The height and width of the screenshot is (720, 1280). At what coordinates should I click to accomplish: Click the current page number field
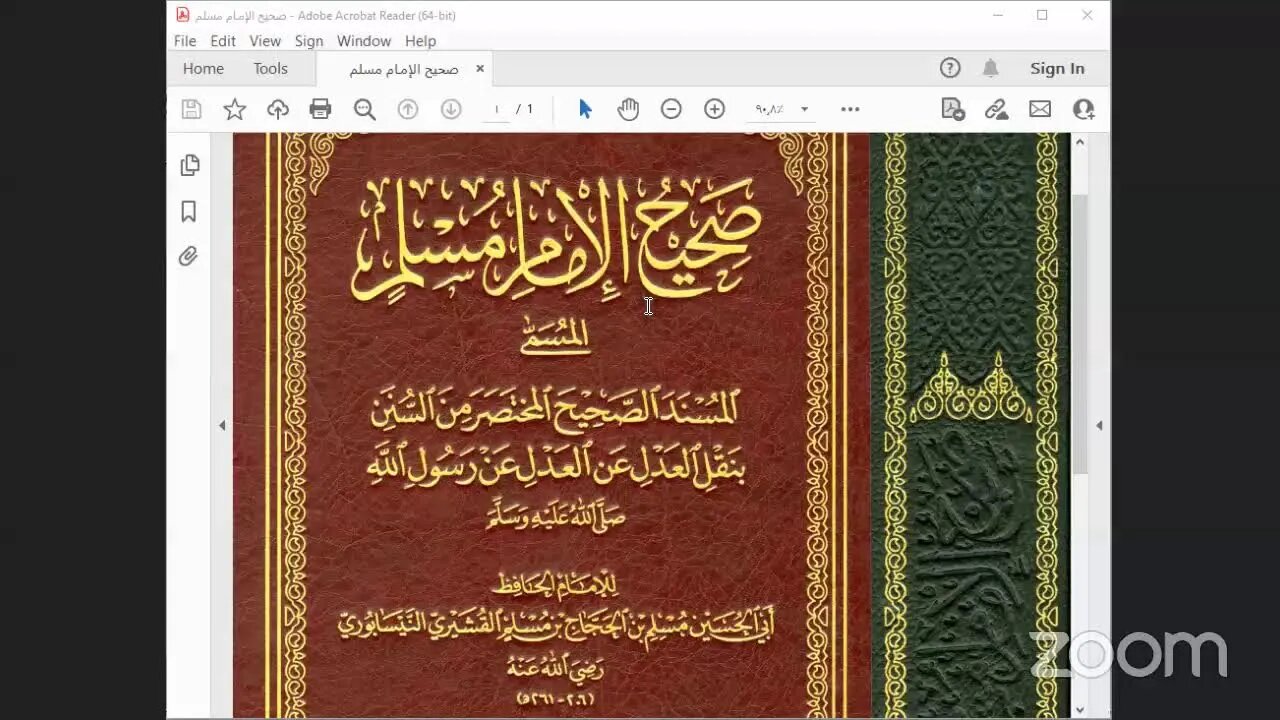(497, 109)
